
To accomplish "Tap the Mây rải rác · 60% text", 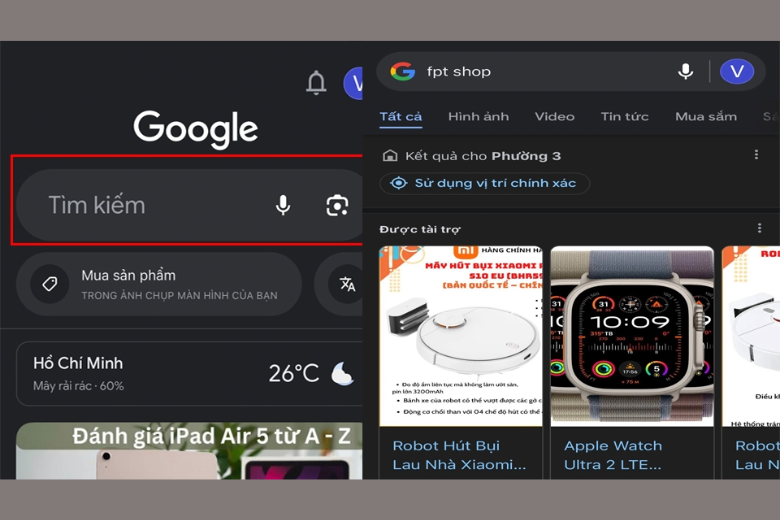I will pos(79,386).
